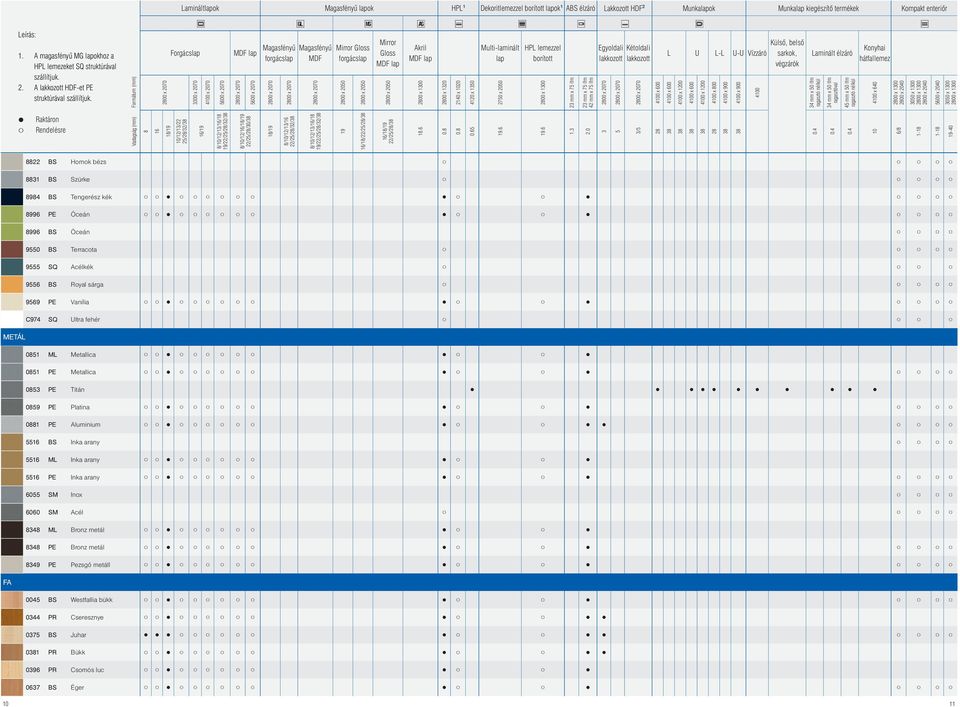
Task: Click the MDF lap sub-header under Laminált lapok
Action: coord(245,53)
